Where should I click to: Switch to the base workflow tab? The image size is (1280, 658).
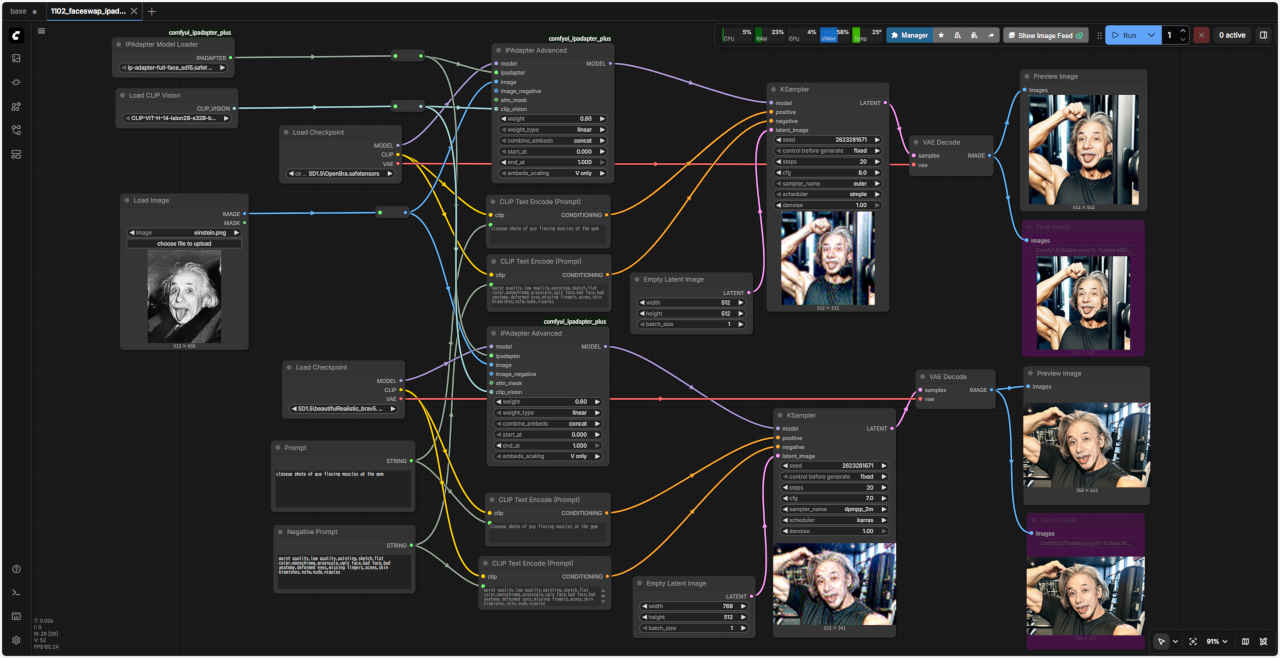click(x=18, y=11)
